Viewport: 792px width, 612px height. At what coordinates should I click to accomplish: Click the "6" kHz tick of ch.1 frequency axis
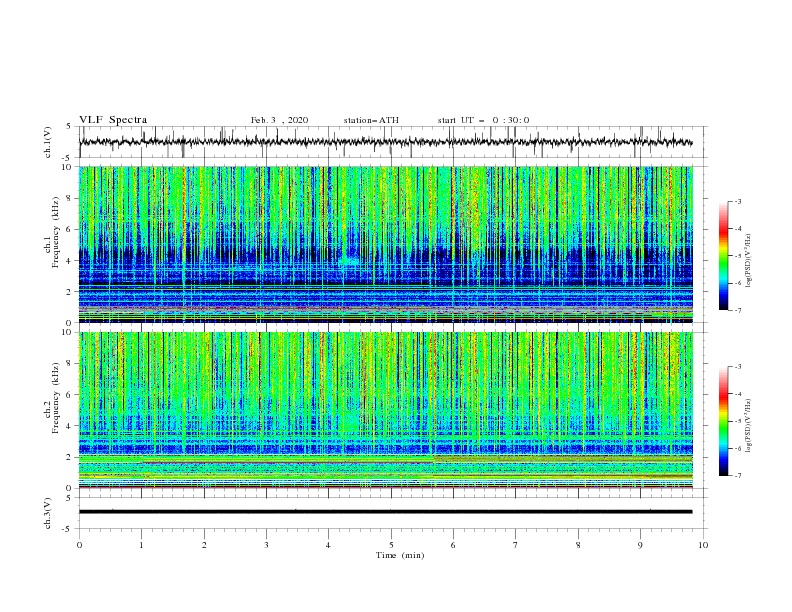click(70, 229)
